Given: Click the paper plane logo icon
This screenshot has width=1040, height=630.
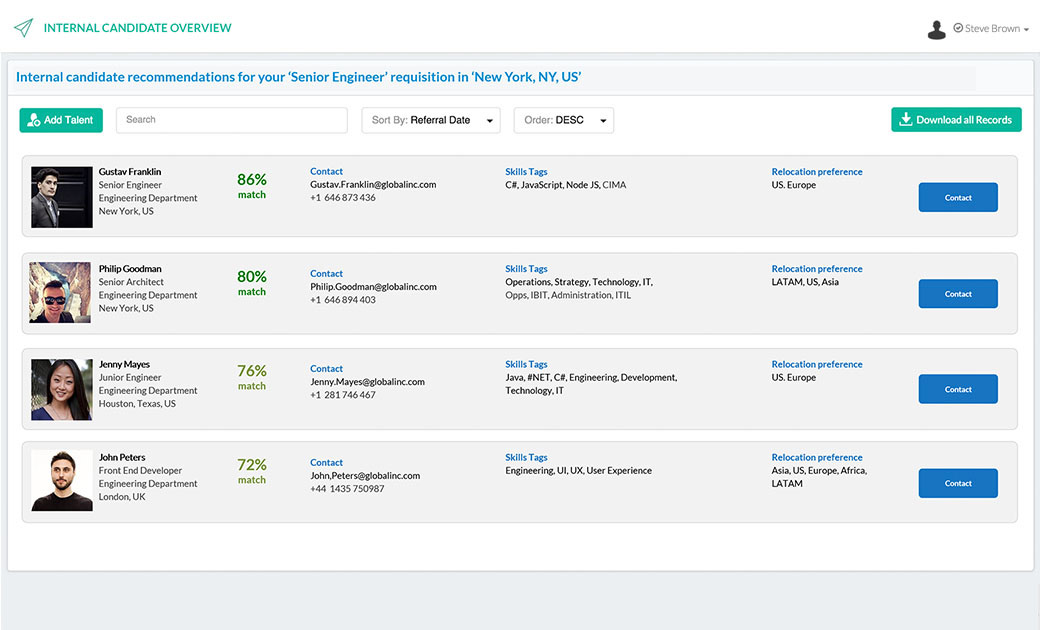Looking at the screenshot, I should [x=23, y=28].
